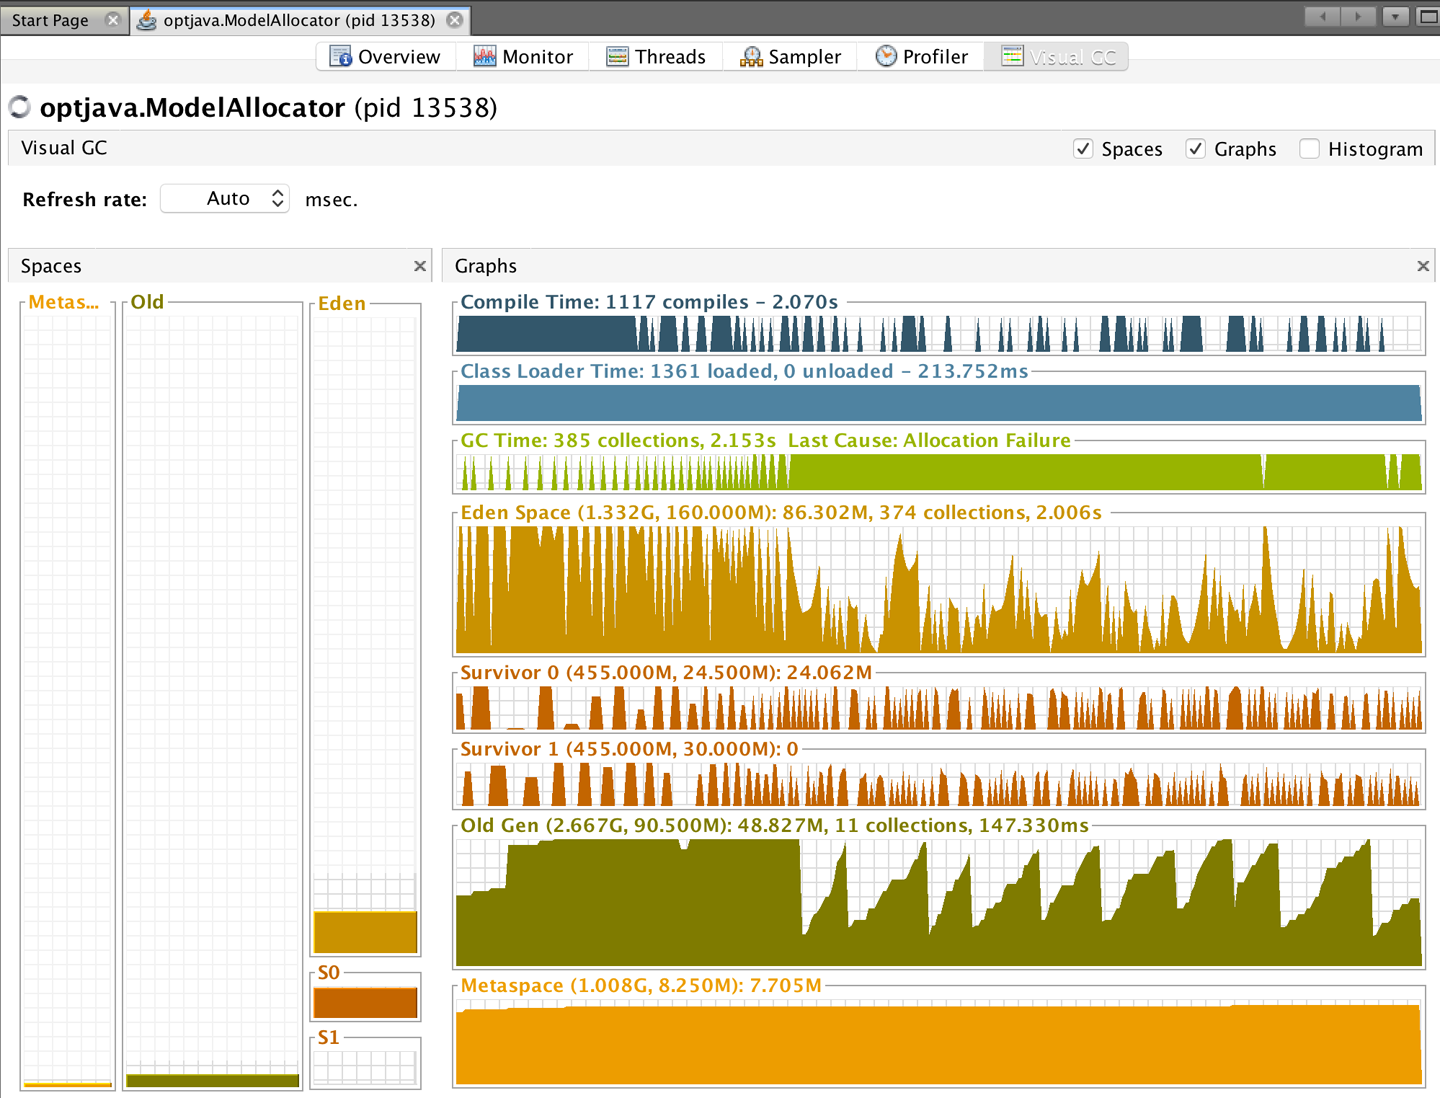Screen dimensions: 1440x1098
Task: Close the Spaces panel
Action: click(x=420, y=266)
